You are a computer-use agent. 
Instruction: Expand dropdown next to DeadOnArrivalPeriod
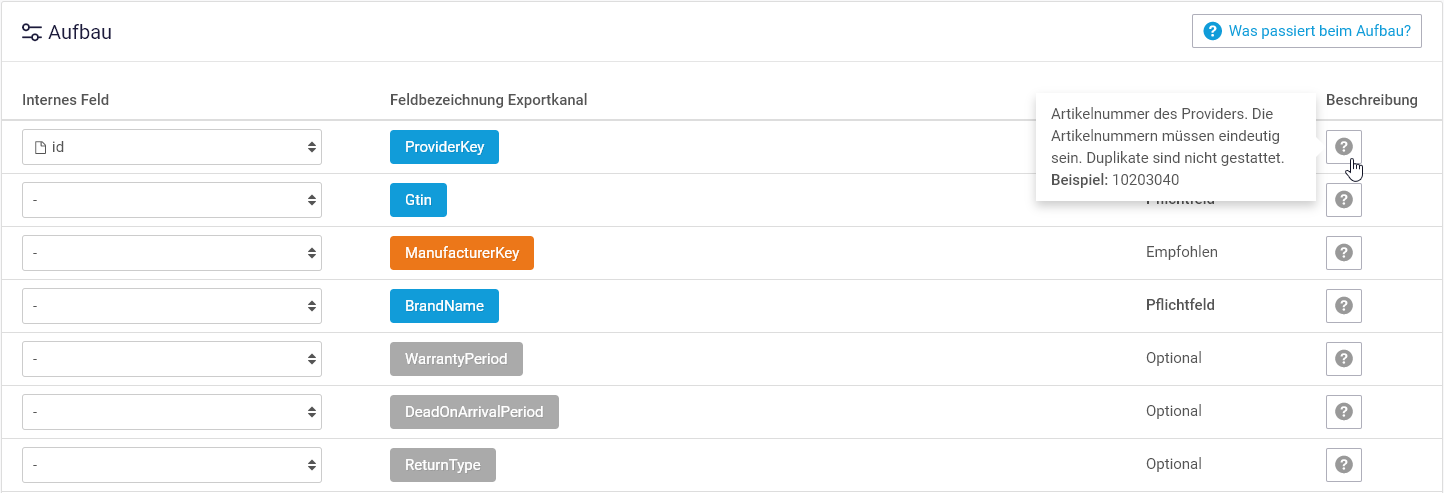tap(172, 412)
